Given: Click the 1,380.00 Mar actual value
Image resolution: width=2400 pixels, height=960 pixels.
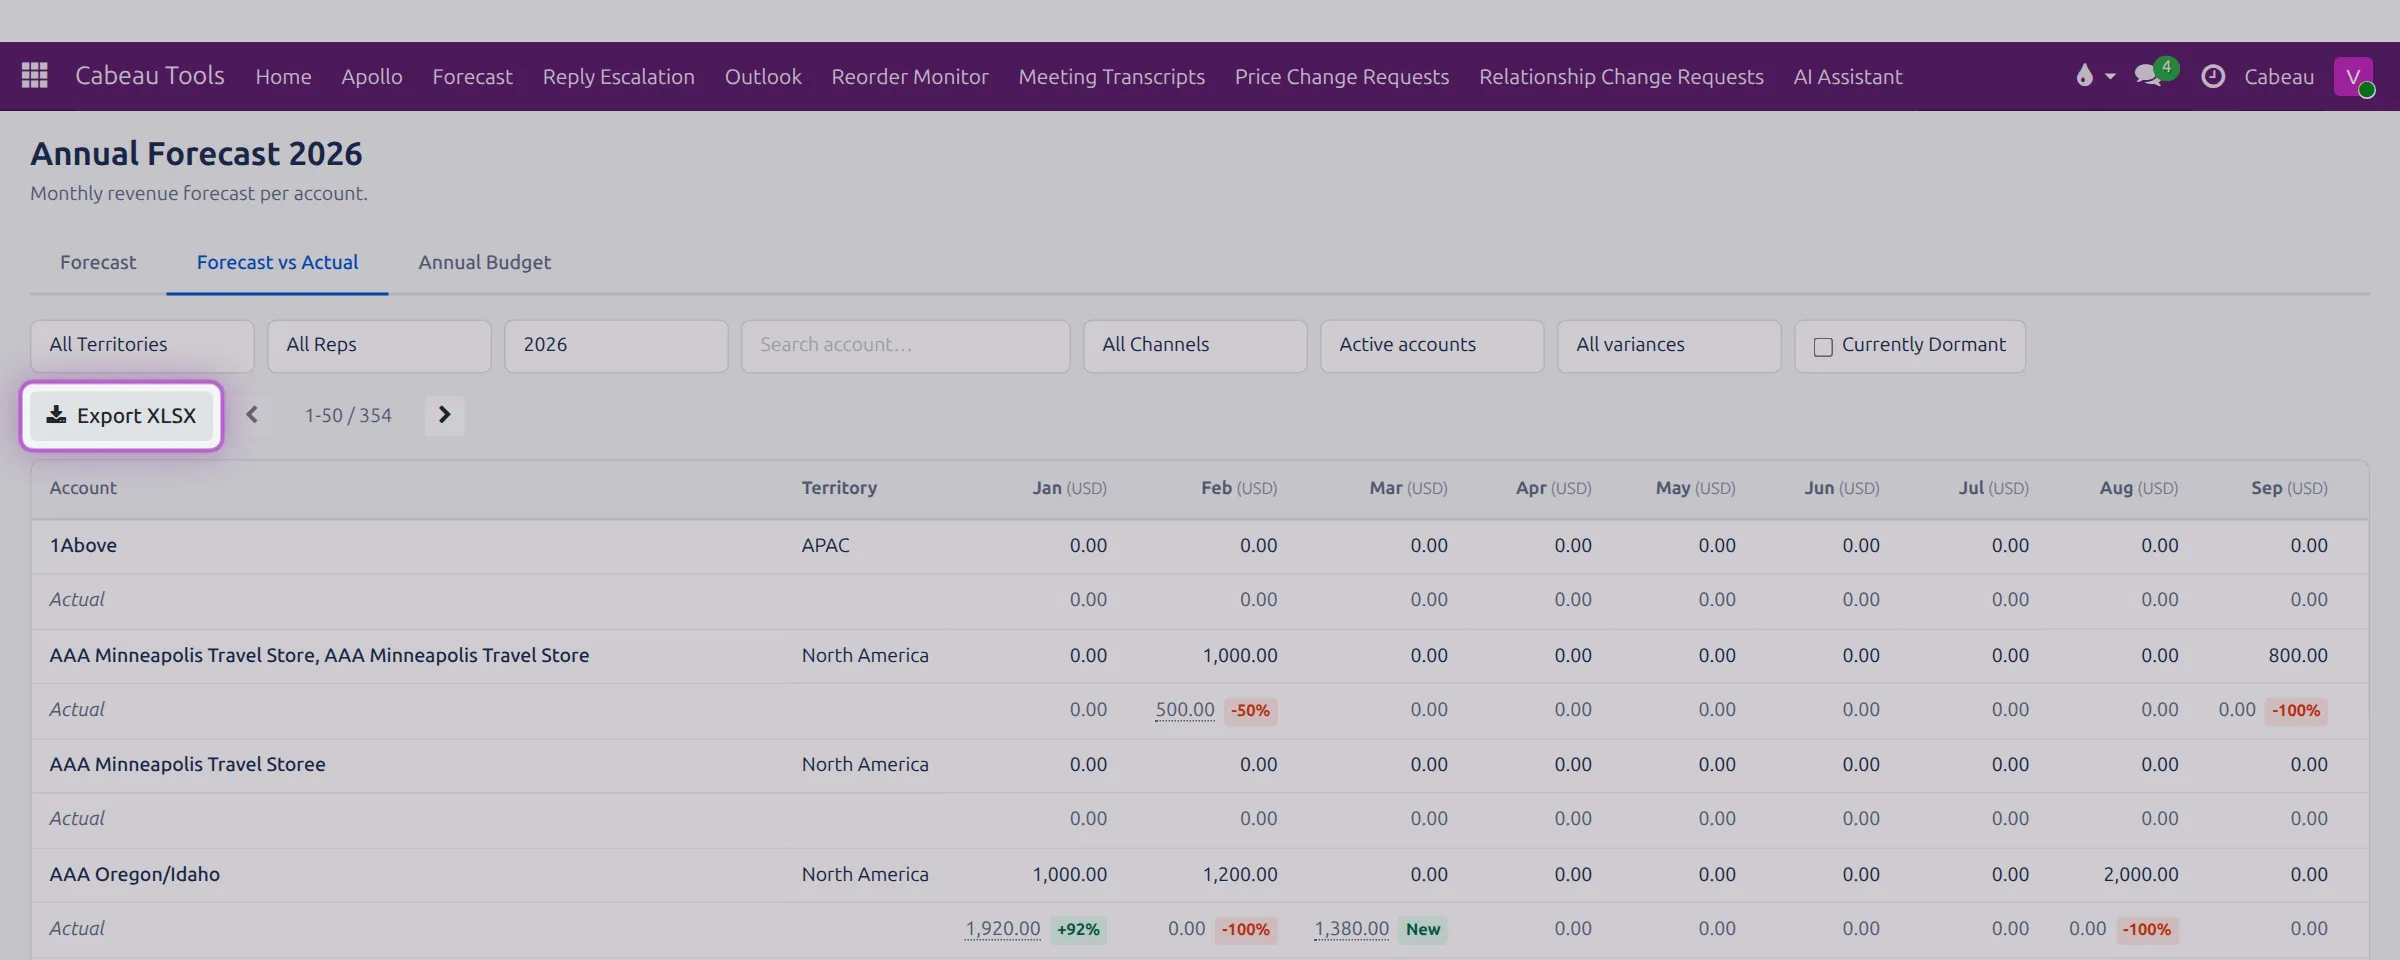Looking at the screenshot, I should tap(1352, 929).
